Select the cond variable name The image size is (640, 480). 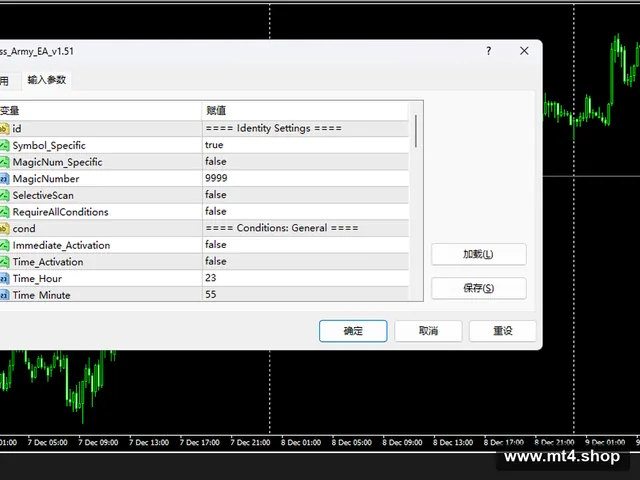tap(24, 229)
